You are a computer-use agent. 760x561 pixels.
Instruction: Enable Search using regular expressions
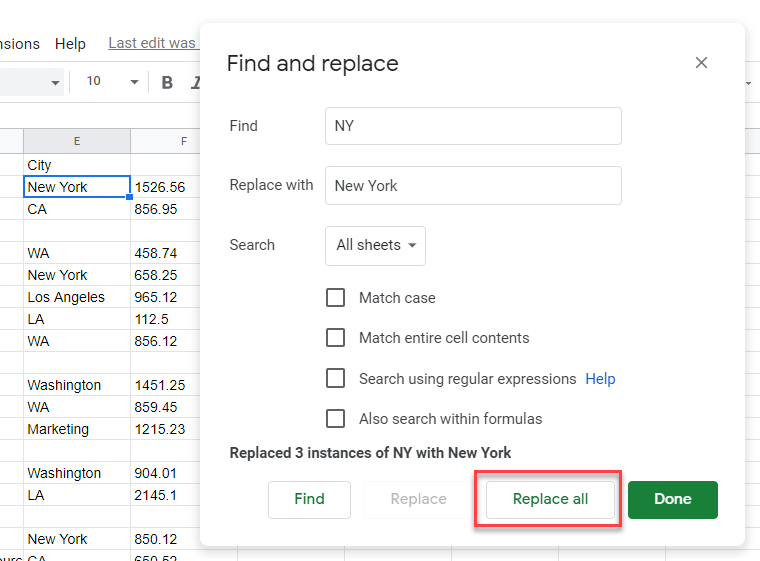[x=336, y=379]
